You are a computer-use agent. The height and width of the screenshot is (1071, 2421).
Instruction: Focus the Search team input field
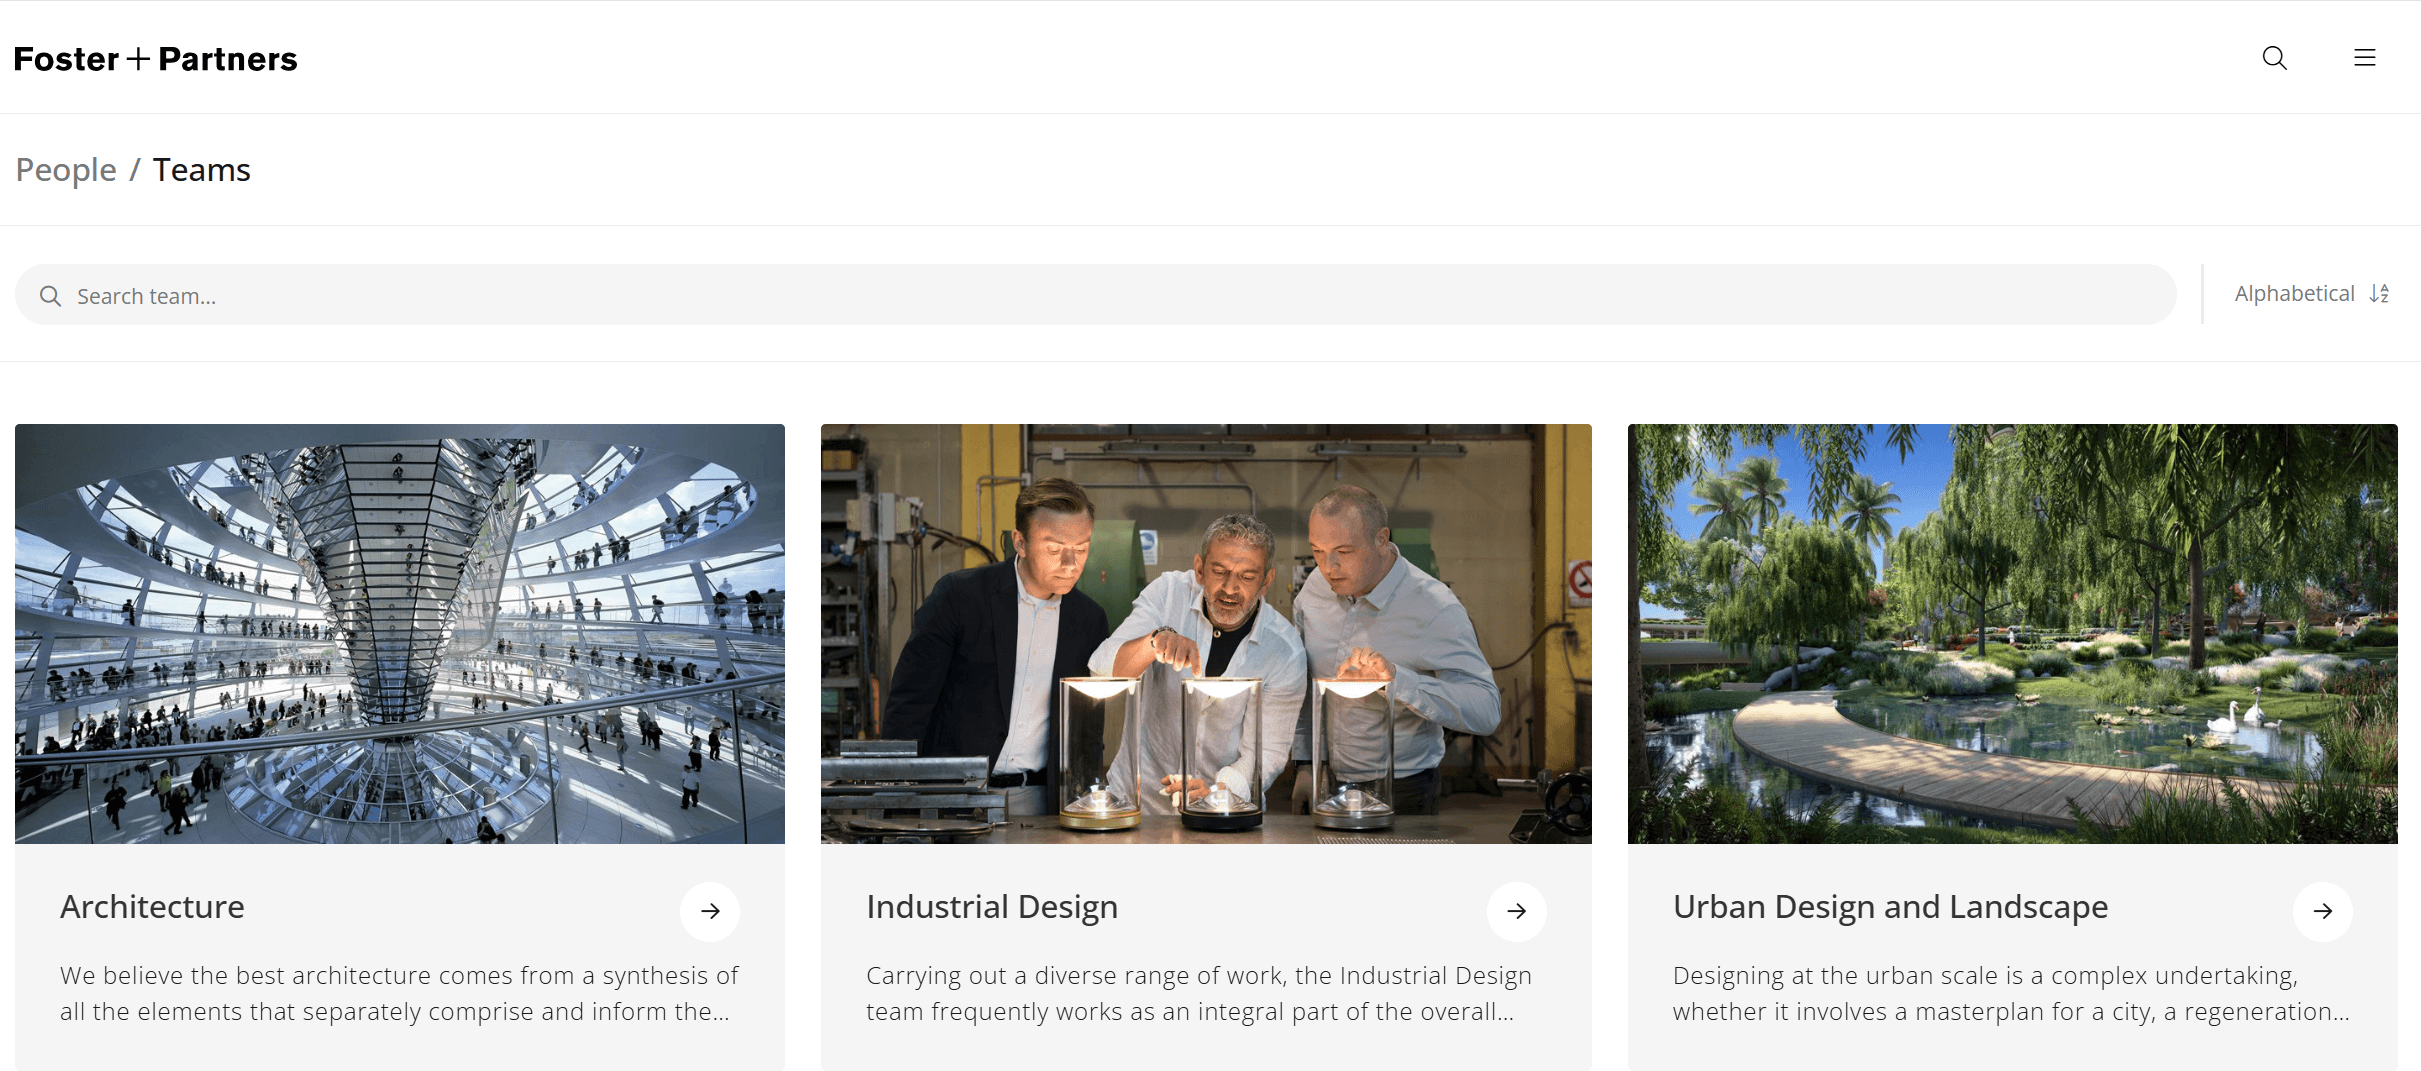click(x=1100, y=296)
